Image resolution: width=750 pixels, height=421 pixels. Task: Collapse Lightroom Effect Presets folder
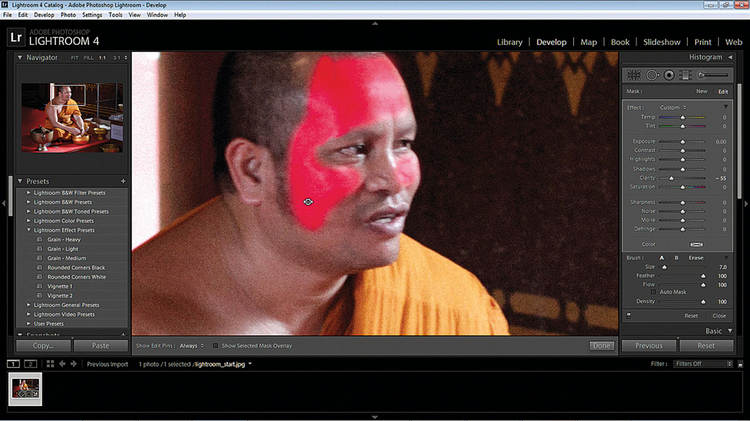(x=28, y=230)
